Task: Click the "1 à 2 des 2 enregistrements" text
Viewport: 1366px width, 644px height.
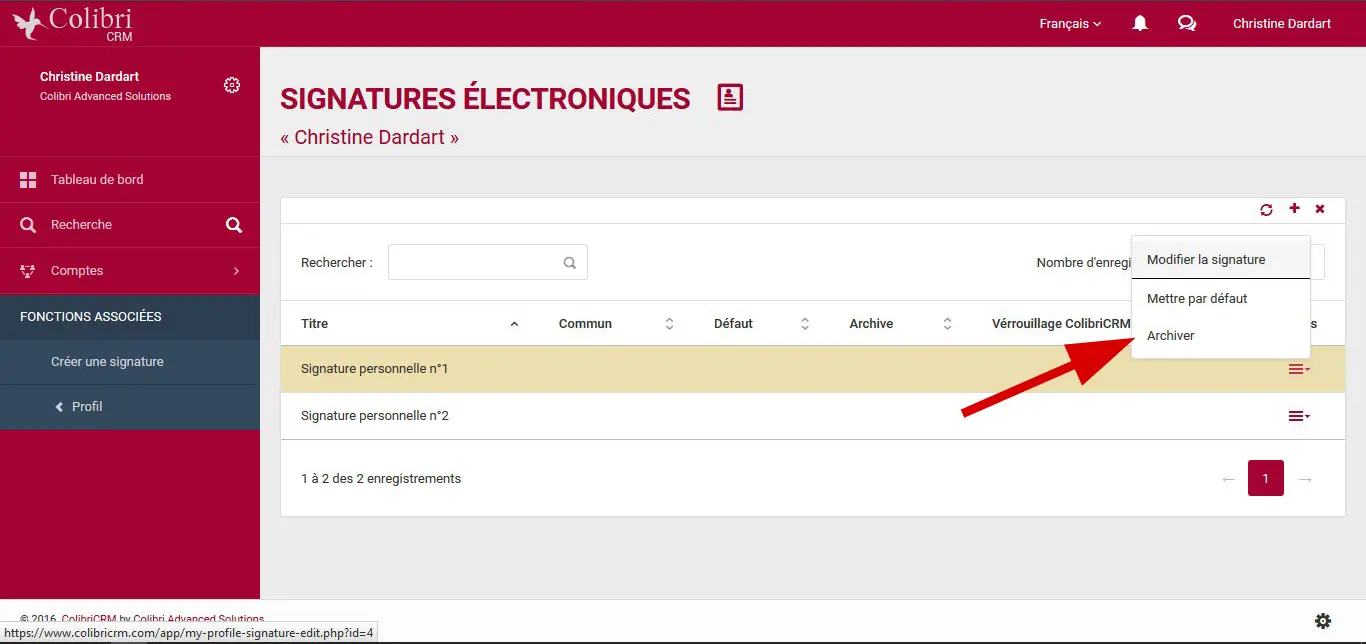Action: [x=381, y=479]
